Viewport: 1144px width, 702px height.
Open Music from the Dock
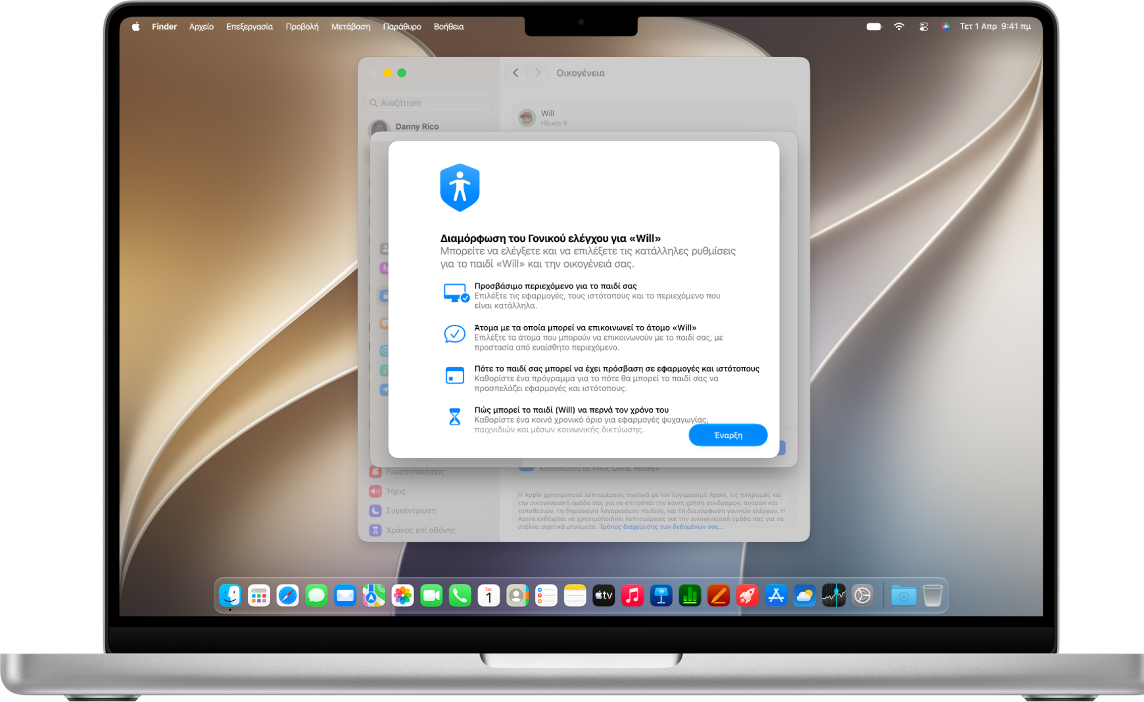click(x=633, y=595)
